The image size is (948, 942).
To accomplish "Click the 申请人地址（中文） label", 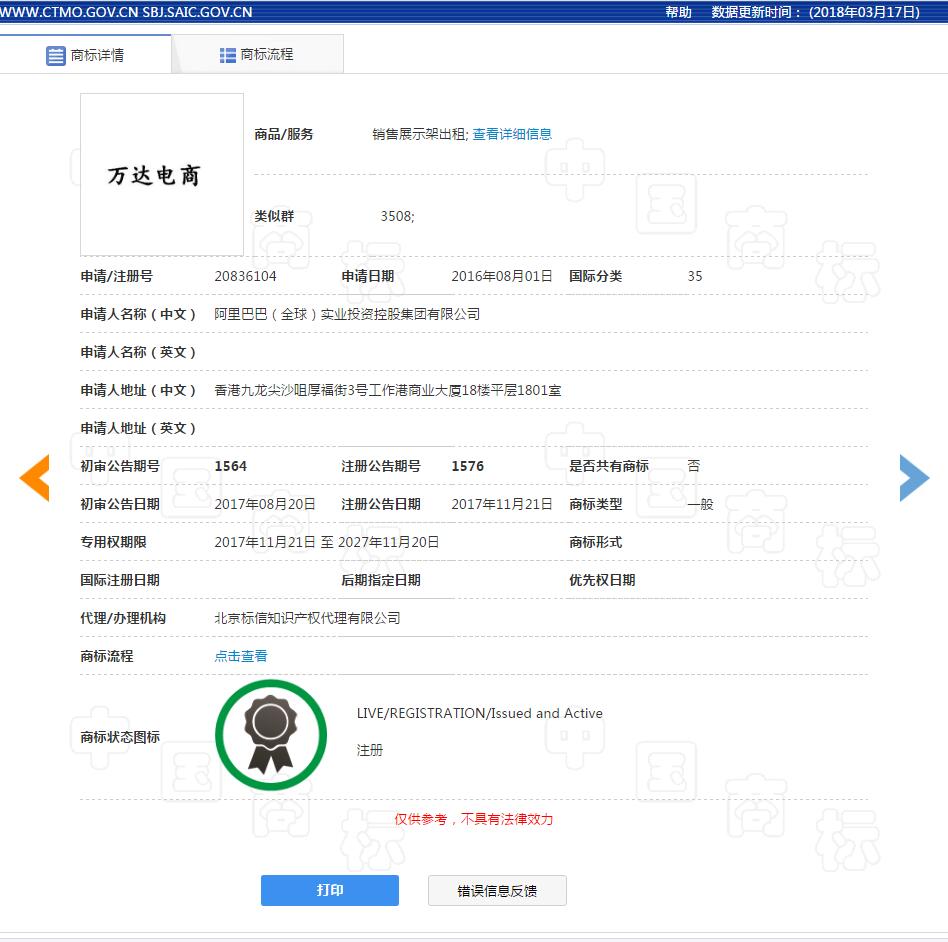I will pyautogui.click(x=138, y=391).
